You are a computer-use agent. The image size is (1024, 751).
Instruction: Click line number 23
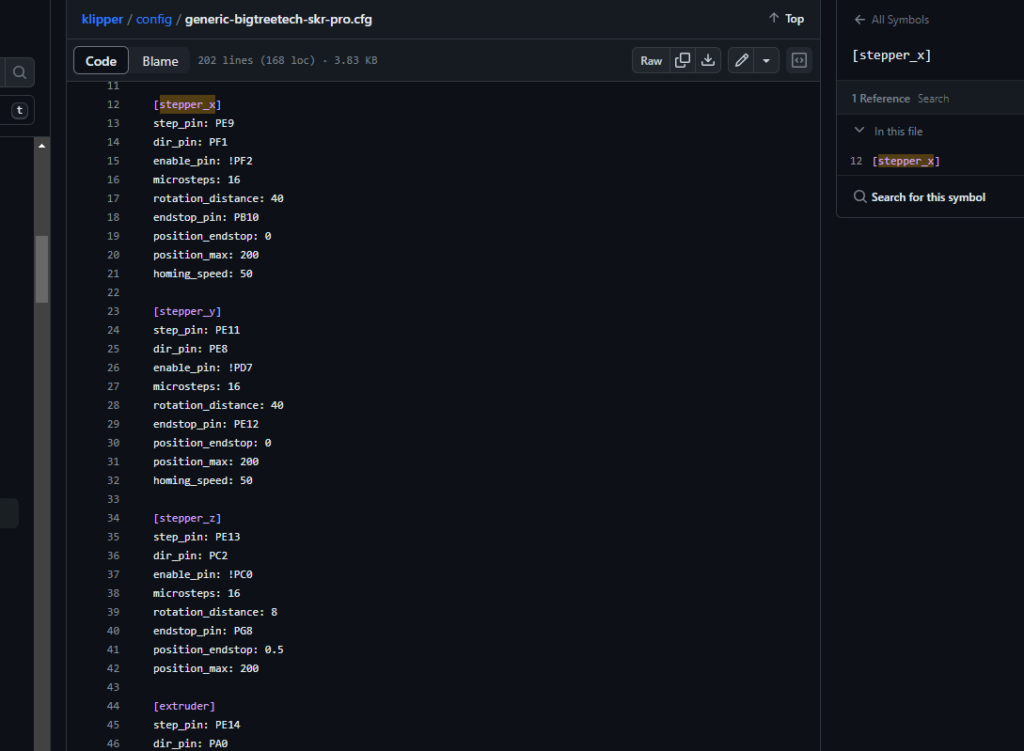coord(113,312)
